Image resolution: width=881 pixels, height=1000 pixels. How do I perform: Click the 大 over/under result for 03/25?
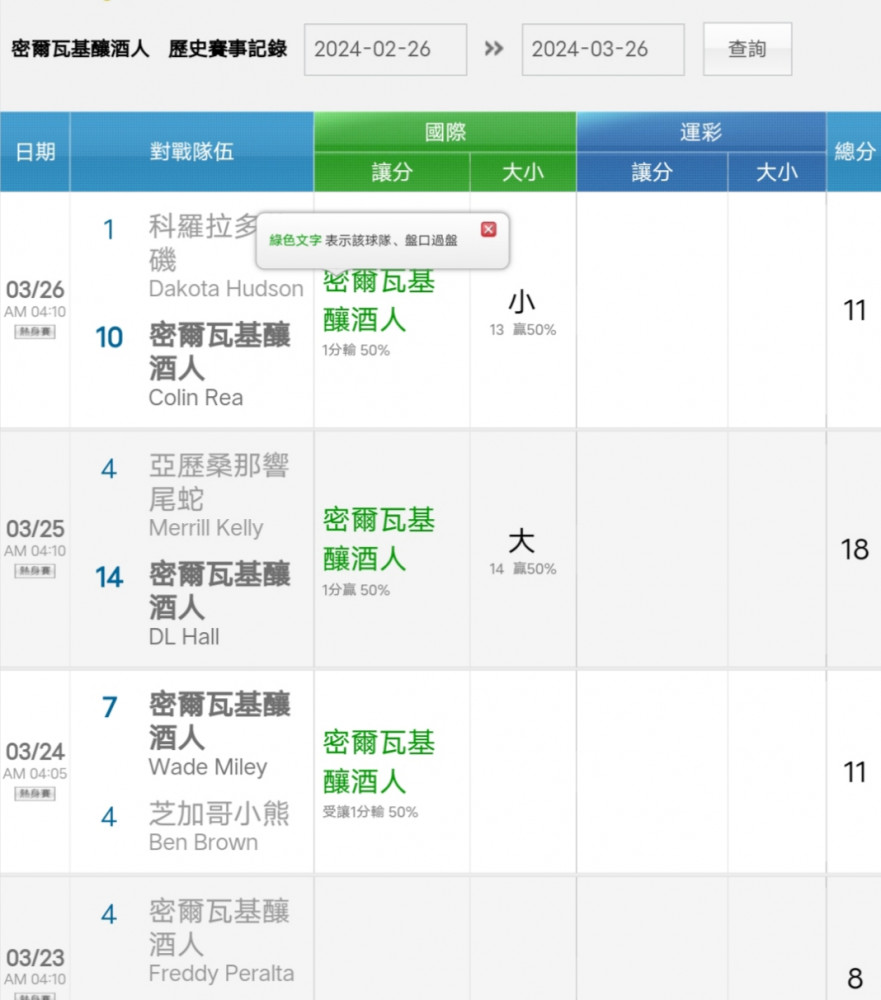(x=522, y=541)
